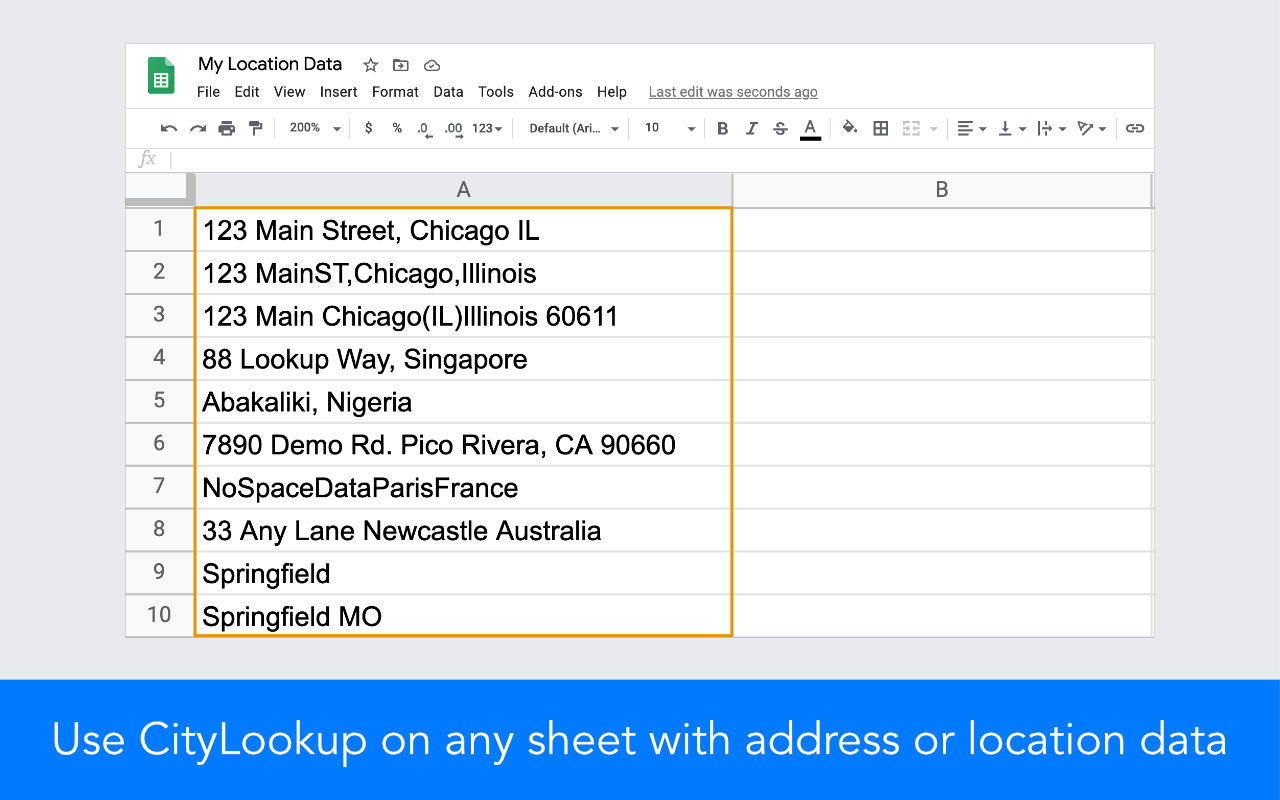The width and height of the screenshot is (1280, 800).
Task: Format selection as percent
Action: click(395, 128)
